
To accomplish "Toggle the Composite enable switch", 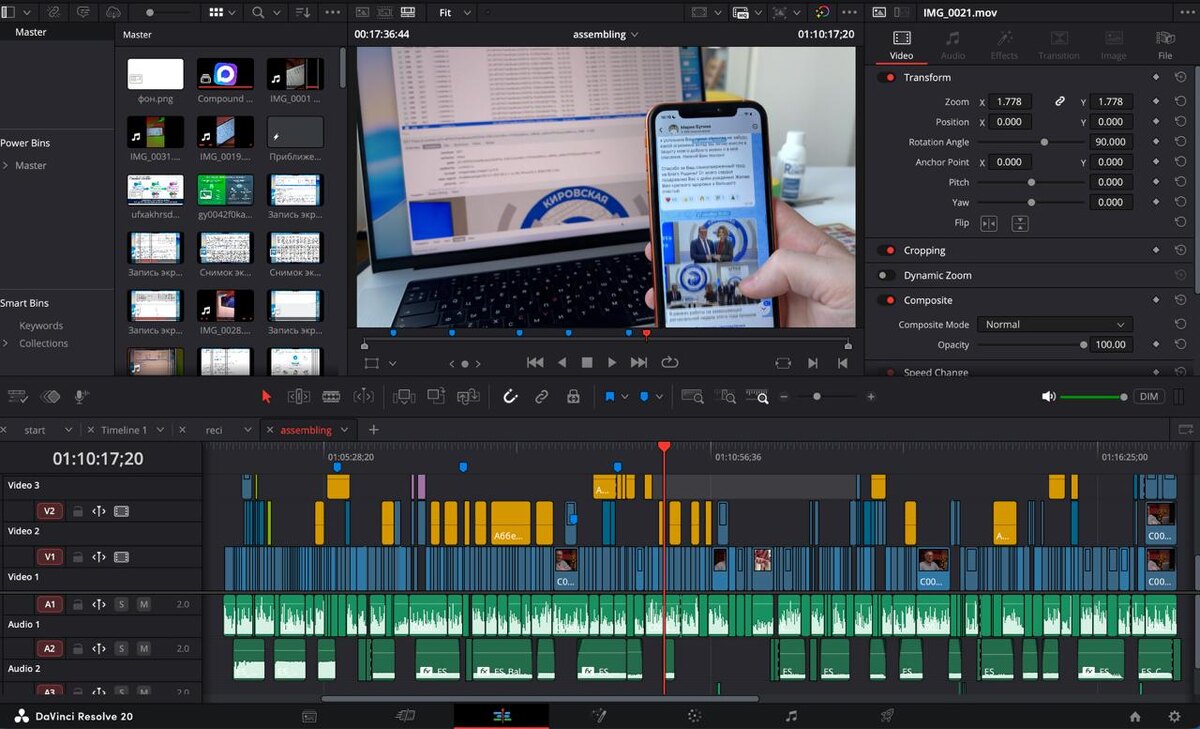I will pos(886,301).
